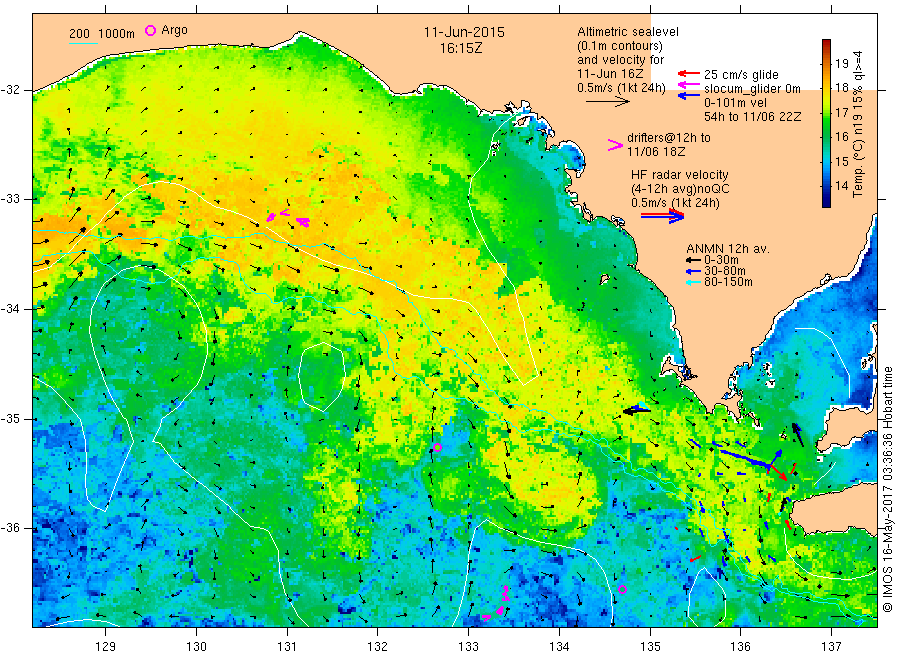Screen dimensions: 900x660
Task: Click the red 25 cm/s glide arrow
Action: point(688,73)
